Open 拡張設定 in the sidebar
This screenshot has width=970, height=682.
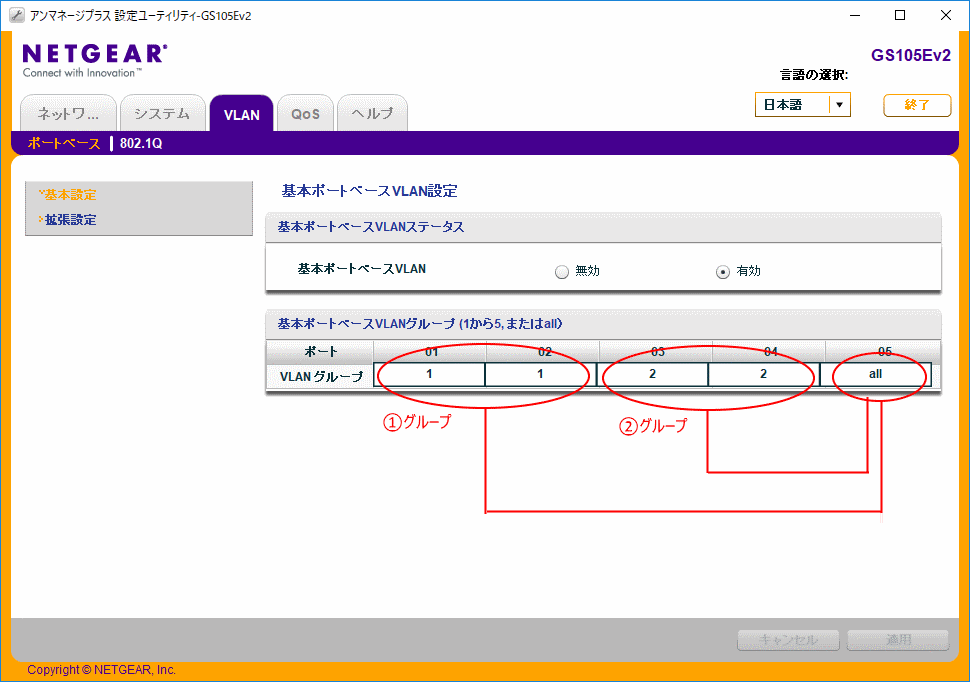point(70,220)
